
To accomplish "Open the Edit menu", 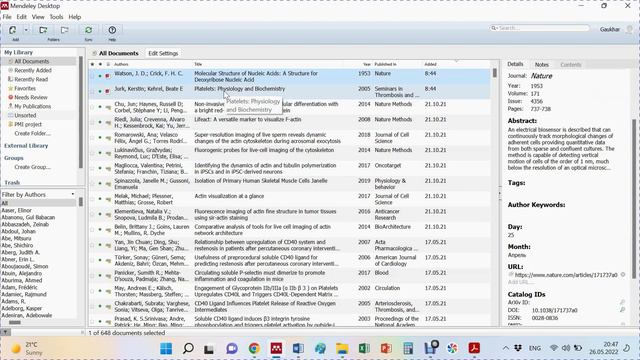I will [x=22, y=17].
